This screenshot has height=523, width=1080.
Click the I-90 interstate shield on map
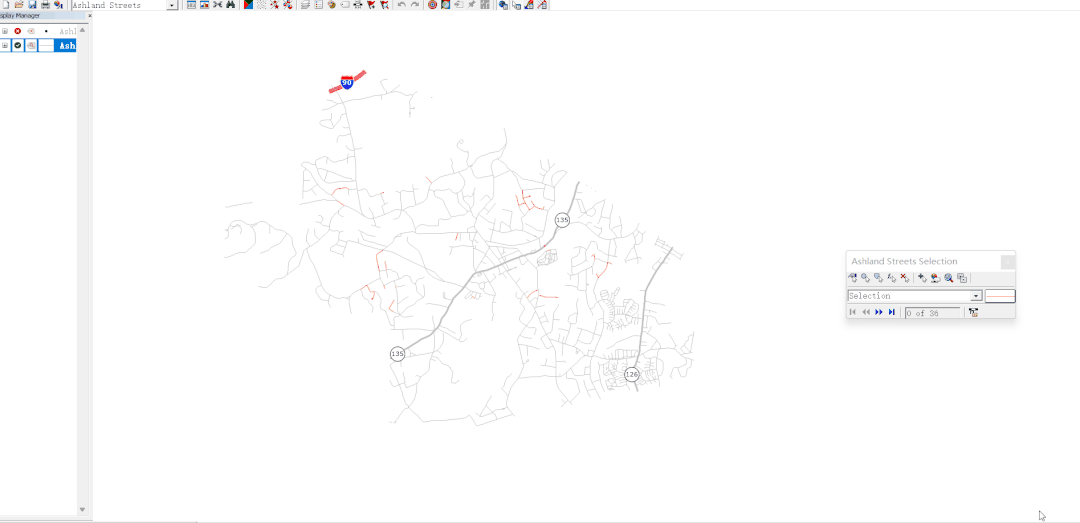pos(347,82)
